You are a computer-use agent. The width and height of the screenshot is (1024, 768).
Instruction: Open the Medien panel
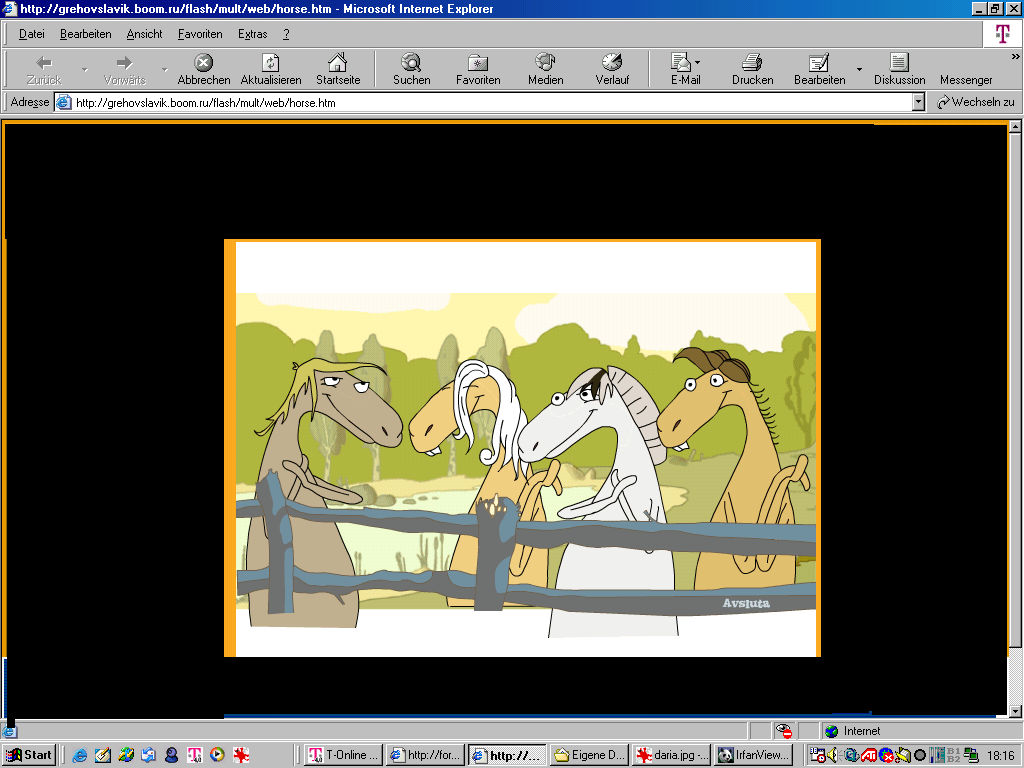tap(545, 69)
